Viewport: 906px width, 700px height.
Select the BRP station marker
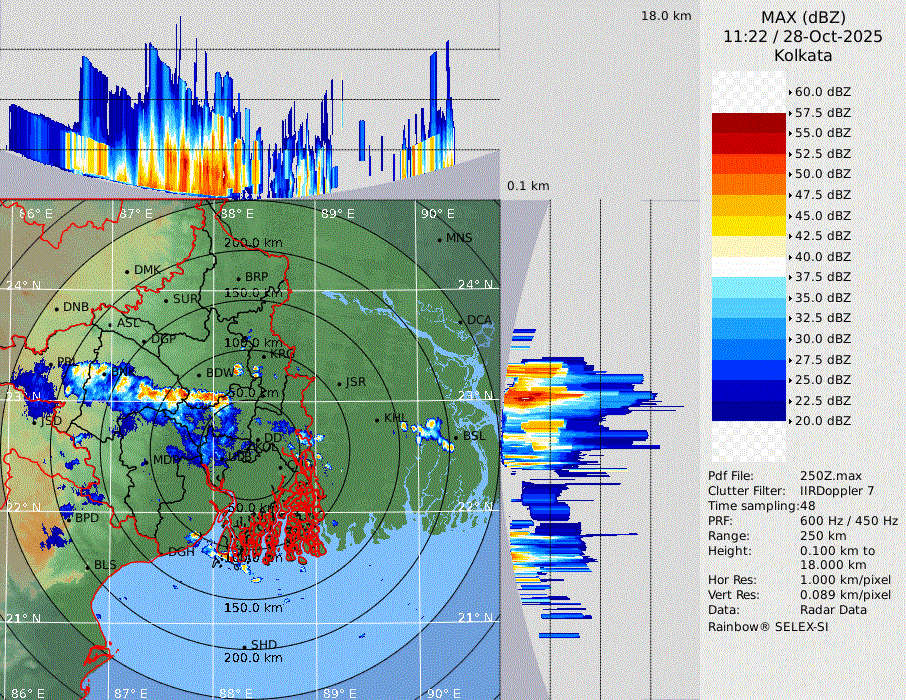coord(238,278)
